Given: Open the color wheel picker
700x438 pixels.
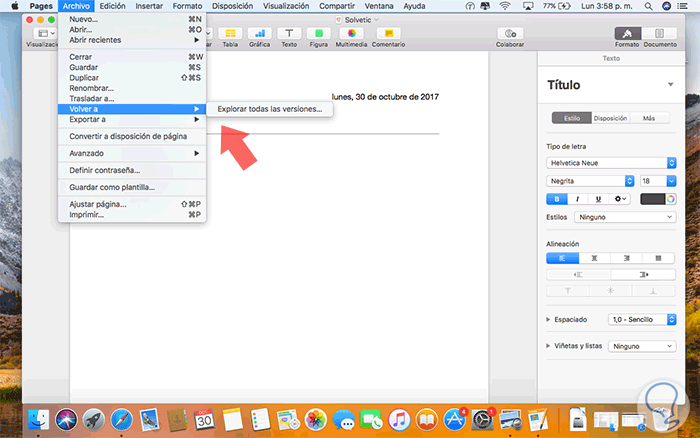Looking at the screenshot, I should 671,199.
